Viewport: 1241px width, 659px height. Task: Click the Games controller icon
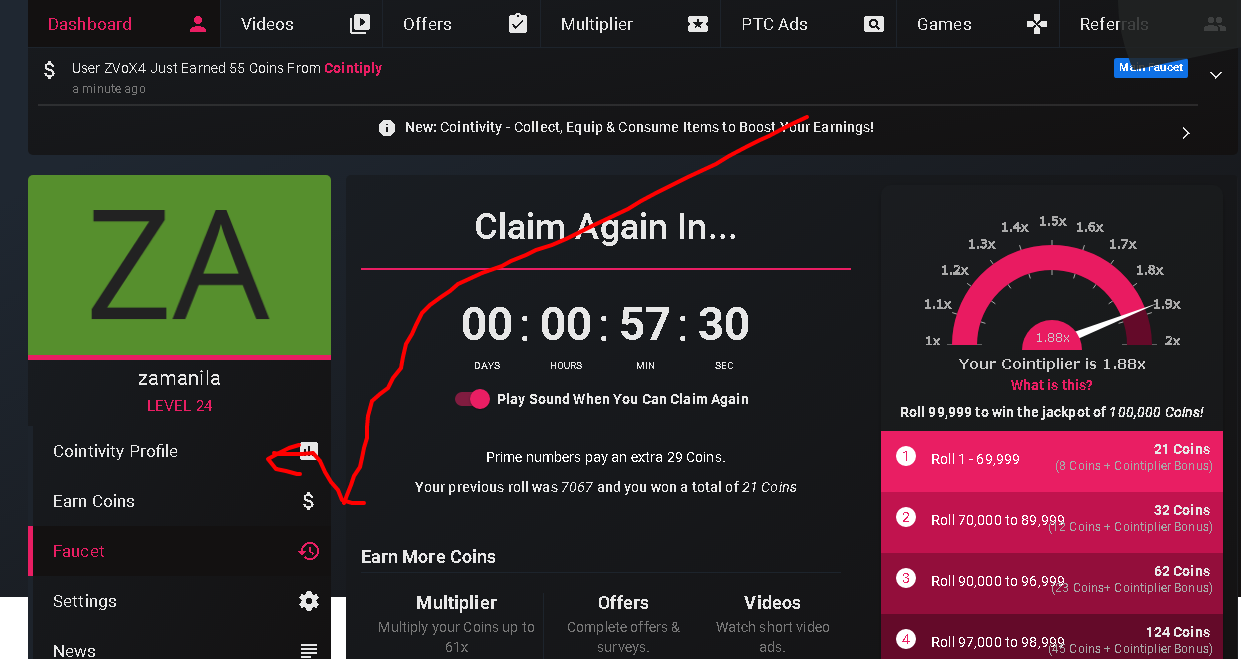click(x=1037, y=24)
